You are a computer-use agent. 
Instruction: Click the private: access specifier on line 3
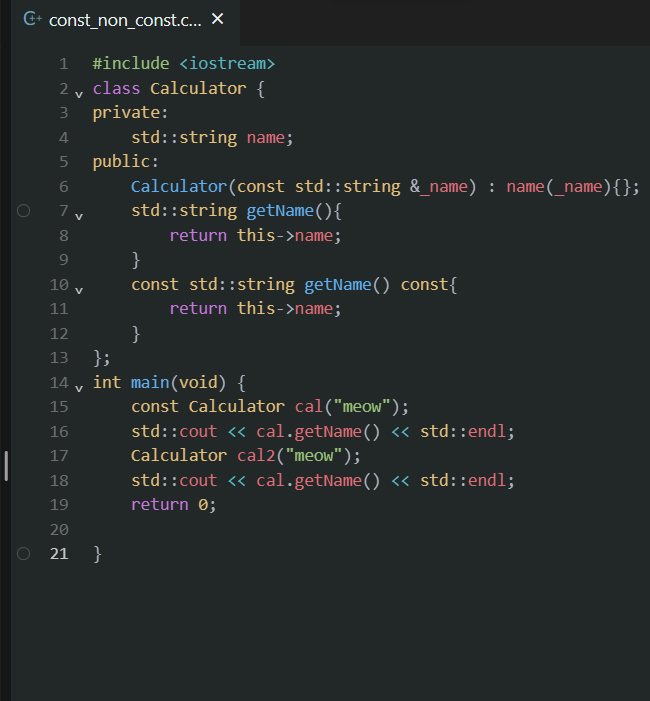[x=131, y=112]
